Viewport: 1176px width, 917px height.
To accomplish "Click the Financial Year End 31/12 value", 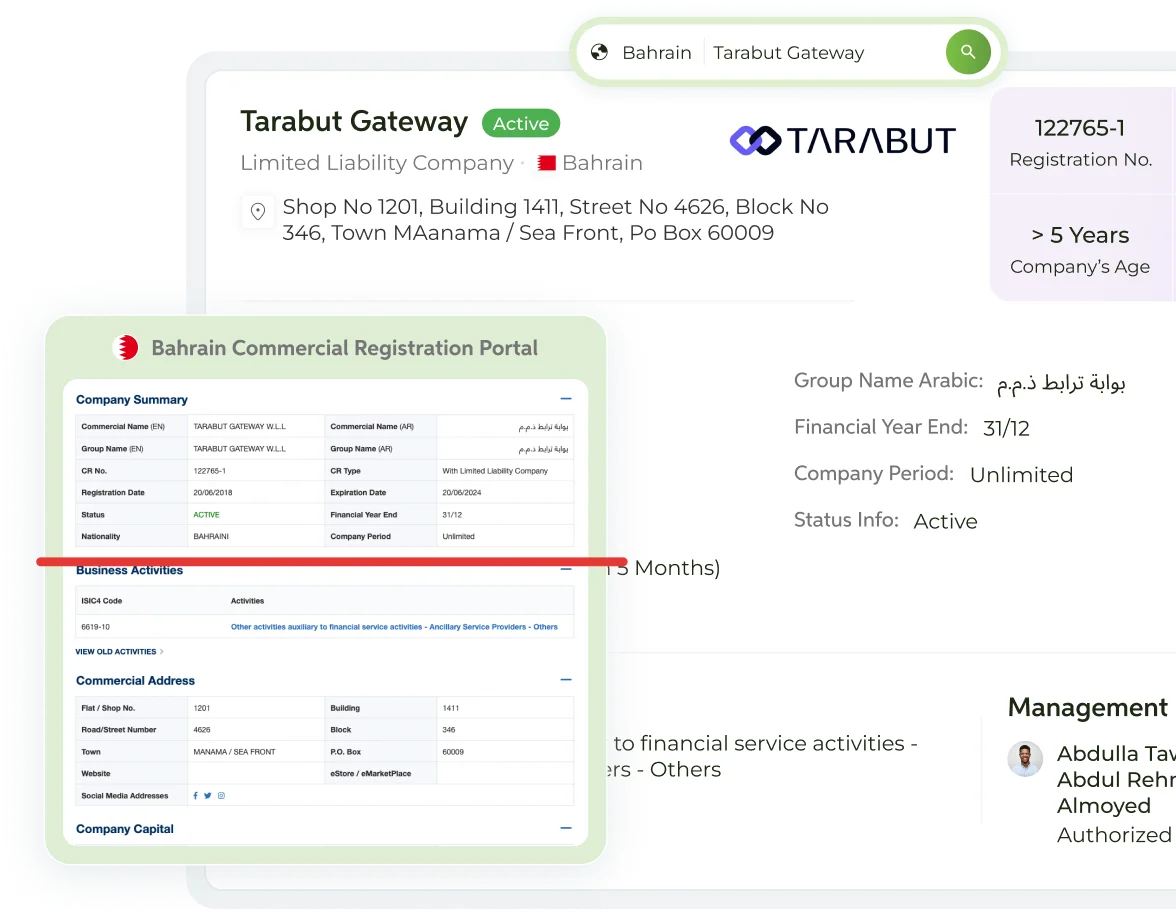I will [x=1006, y=428].
